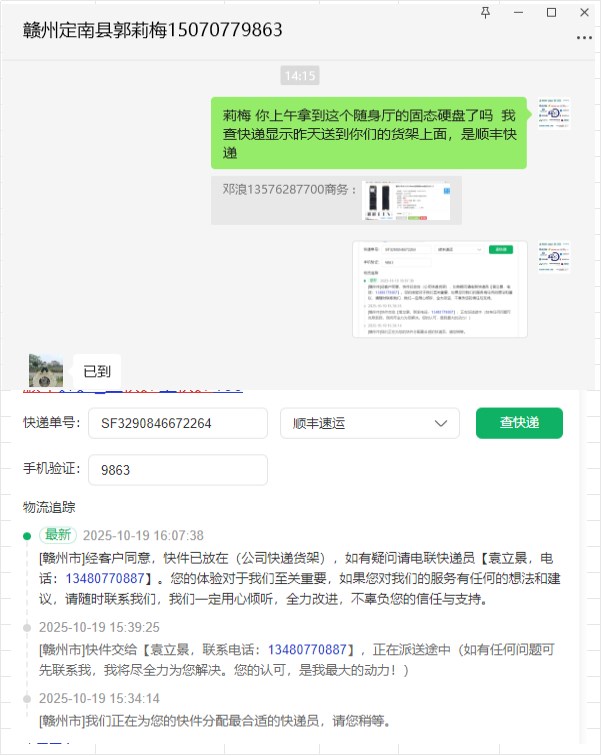The image size is (601, 756).
Task: Click the 已到 reply message bubble
Action: click(97, 371)
